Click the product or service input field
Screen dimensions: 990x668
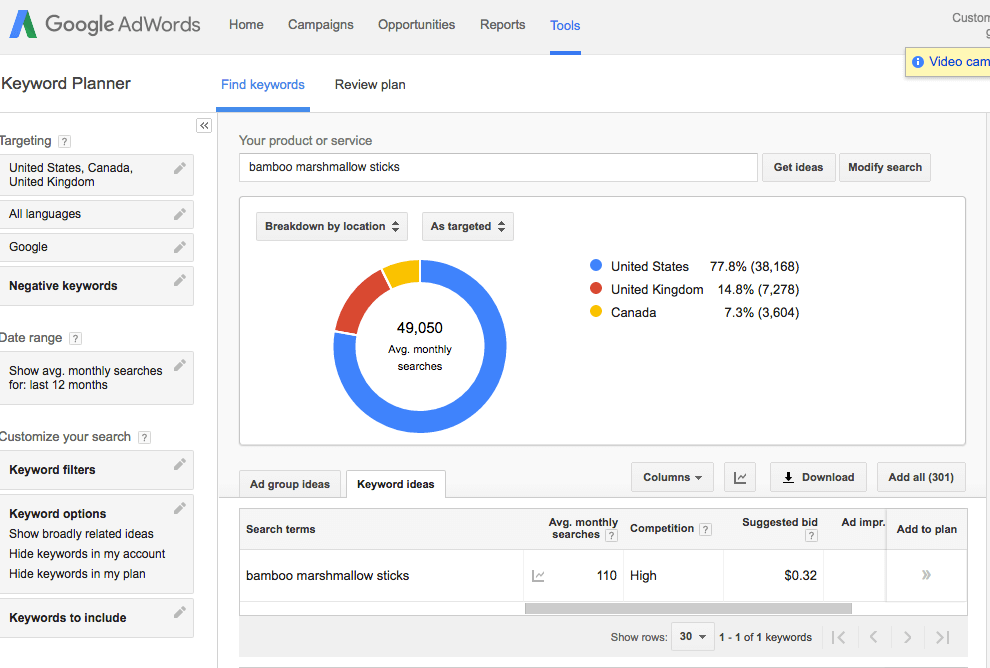(498, 167)
